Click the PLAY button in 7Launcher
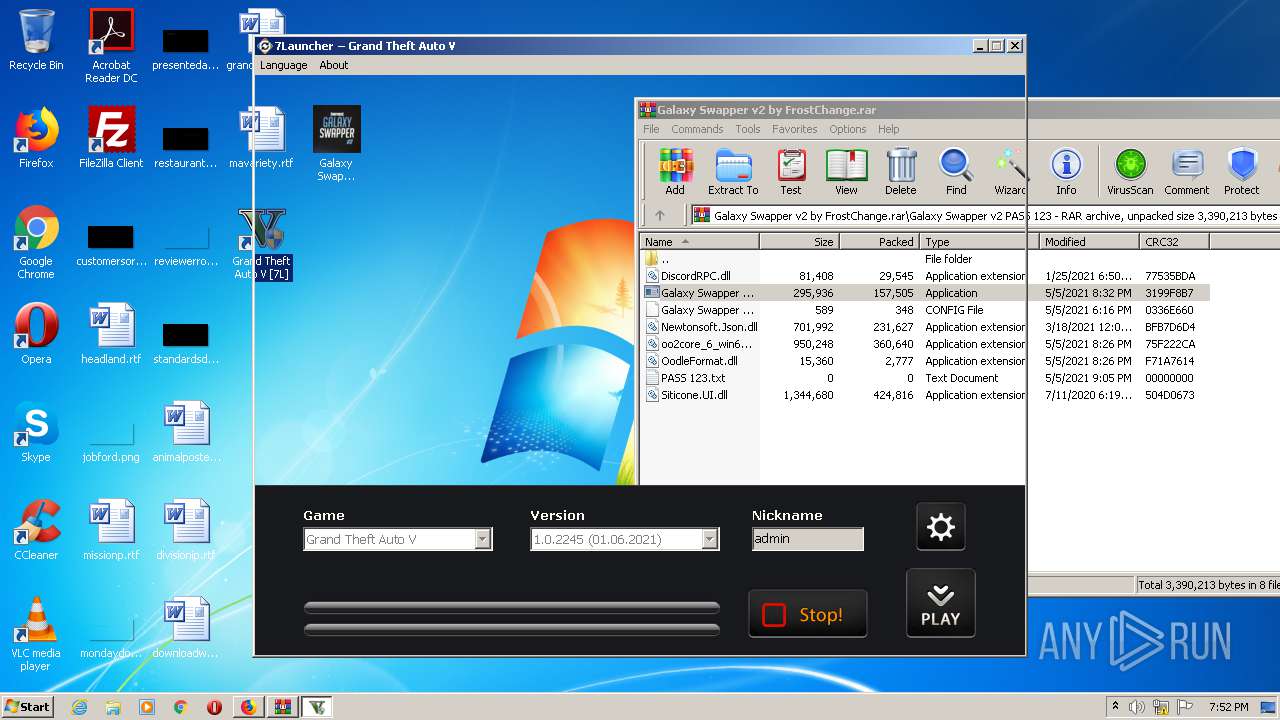 click(x=940, y=603)
